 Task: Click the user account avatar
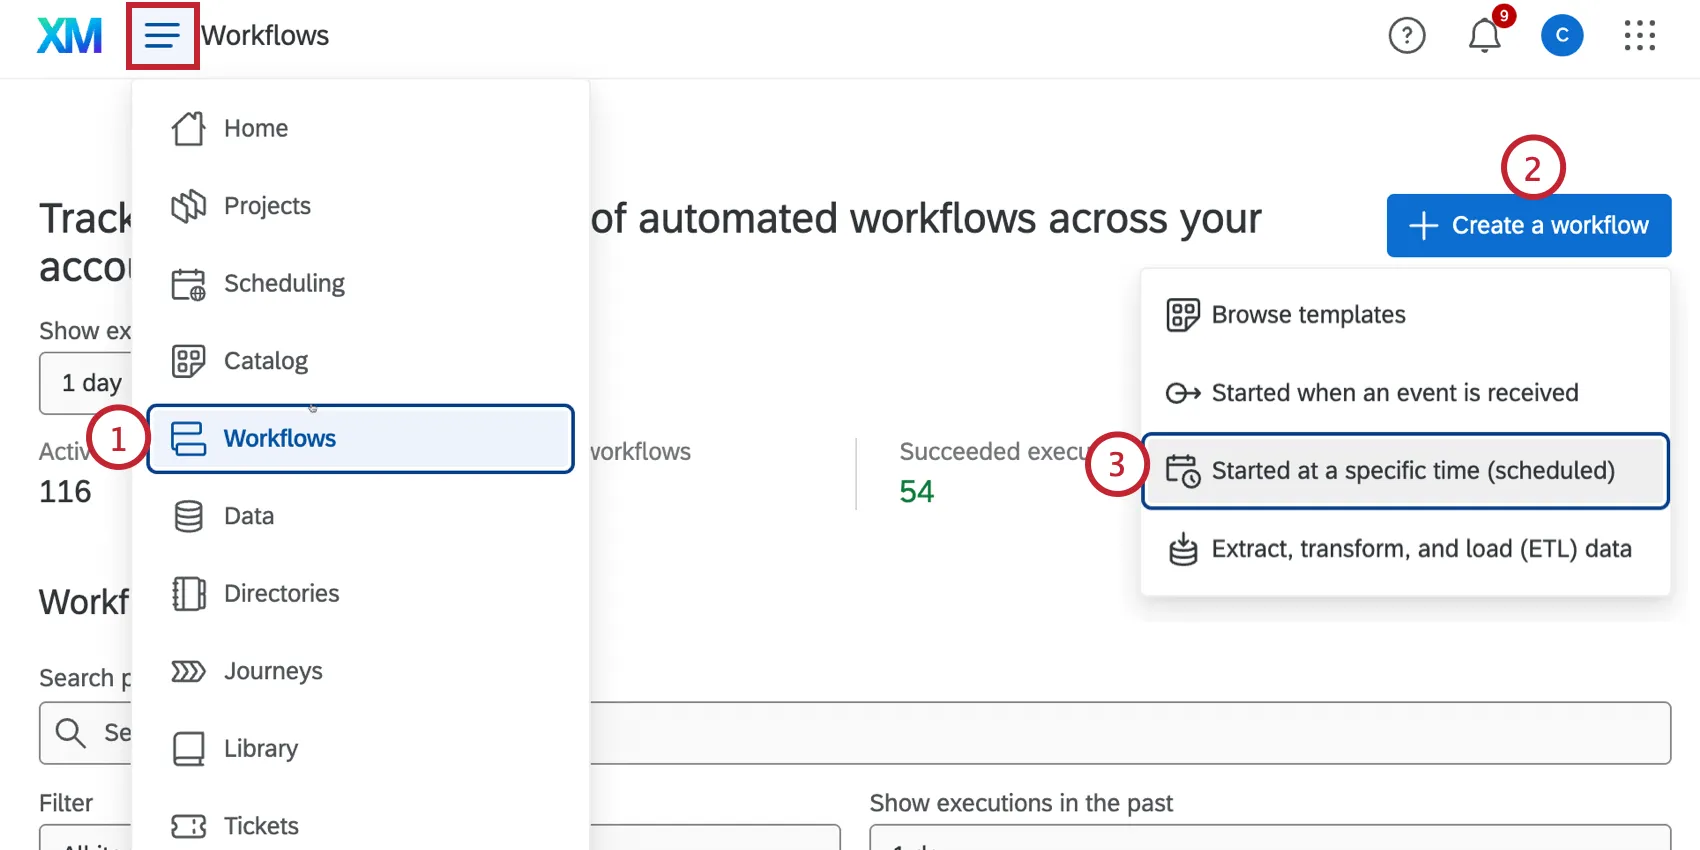pyautogui.click(x=1561, y=36)
